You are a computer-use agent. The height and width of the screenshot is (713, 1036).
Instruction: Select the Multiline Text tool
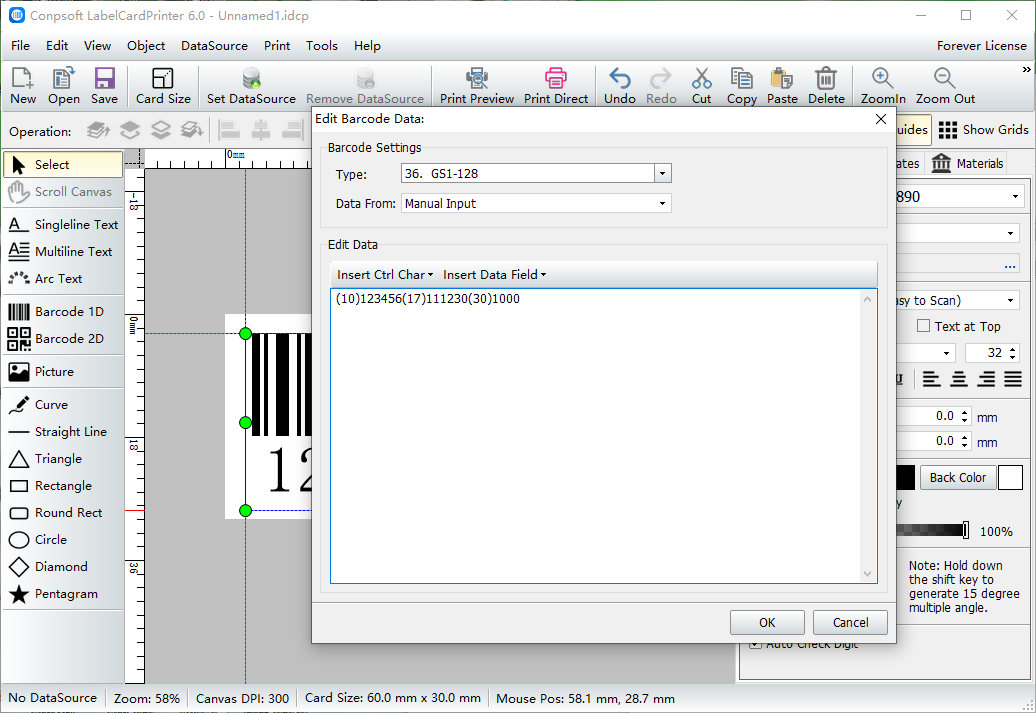tap(63, 252)
